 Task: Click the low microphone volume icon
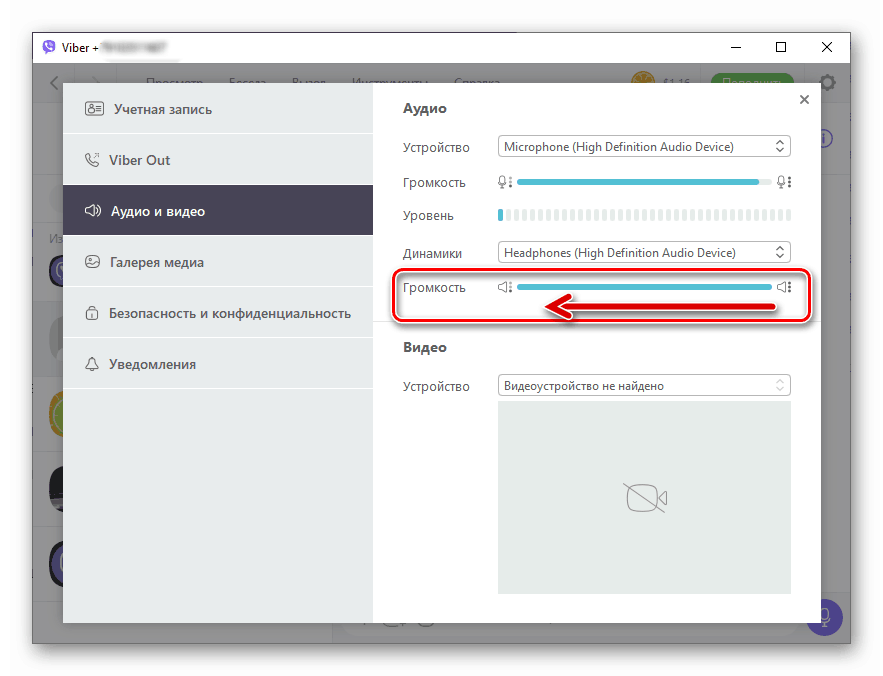tap(505, 182)
